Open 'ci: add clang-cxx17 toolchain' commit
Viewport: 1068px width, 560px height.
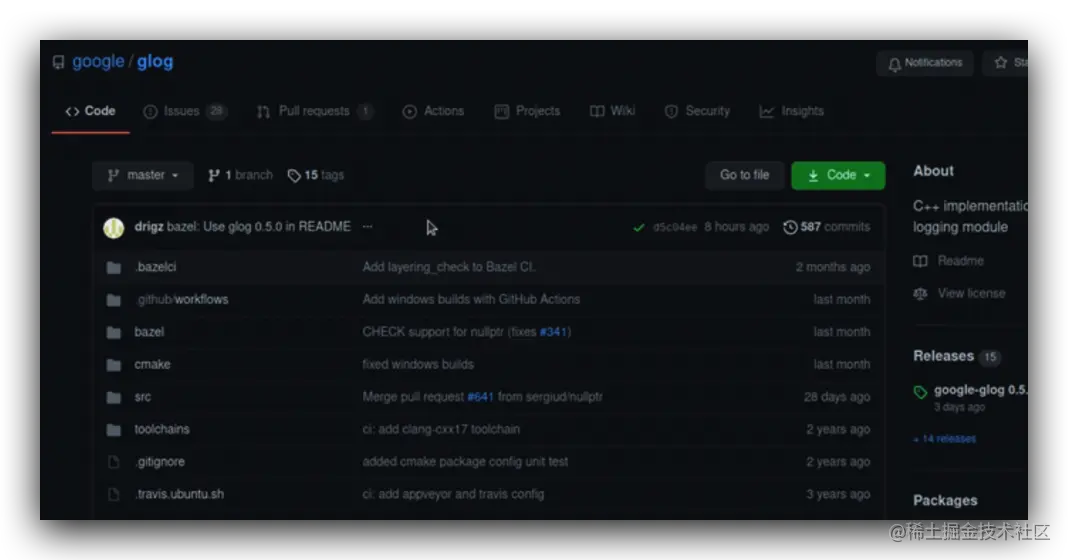441,429
